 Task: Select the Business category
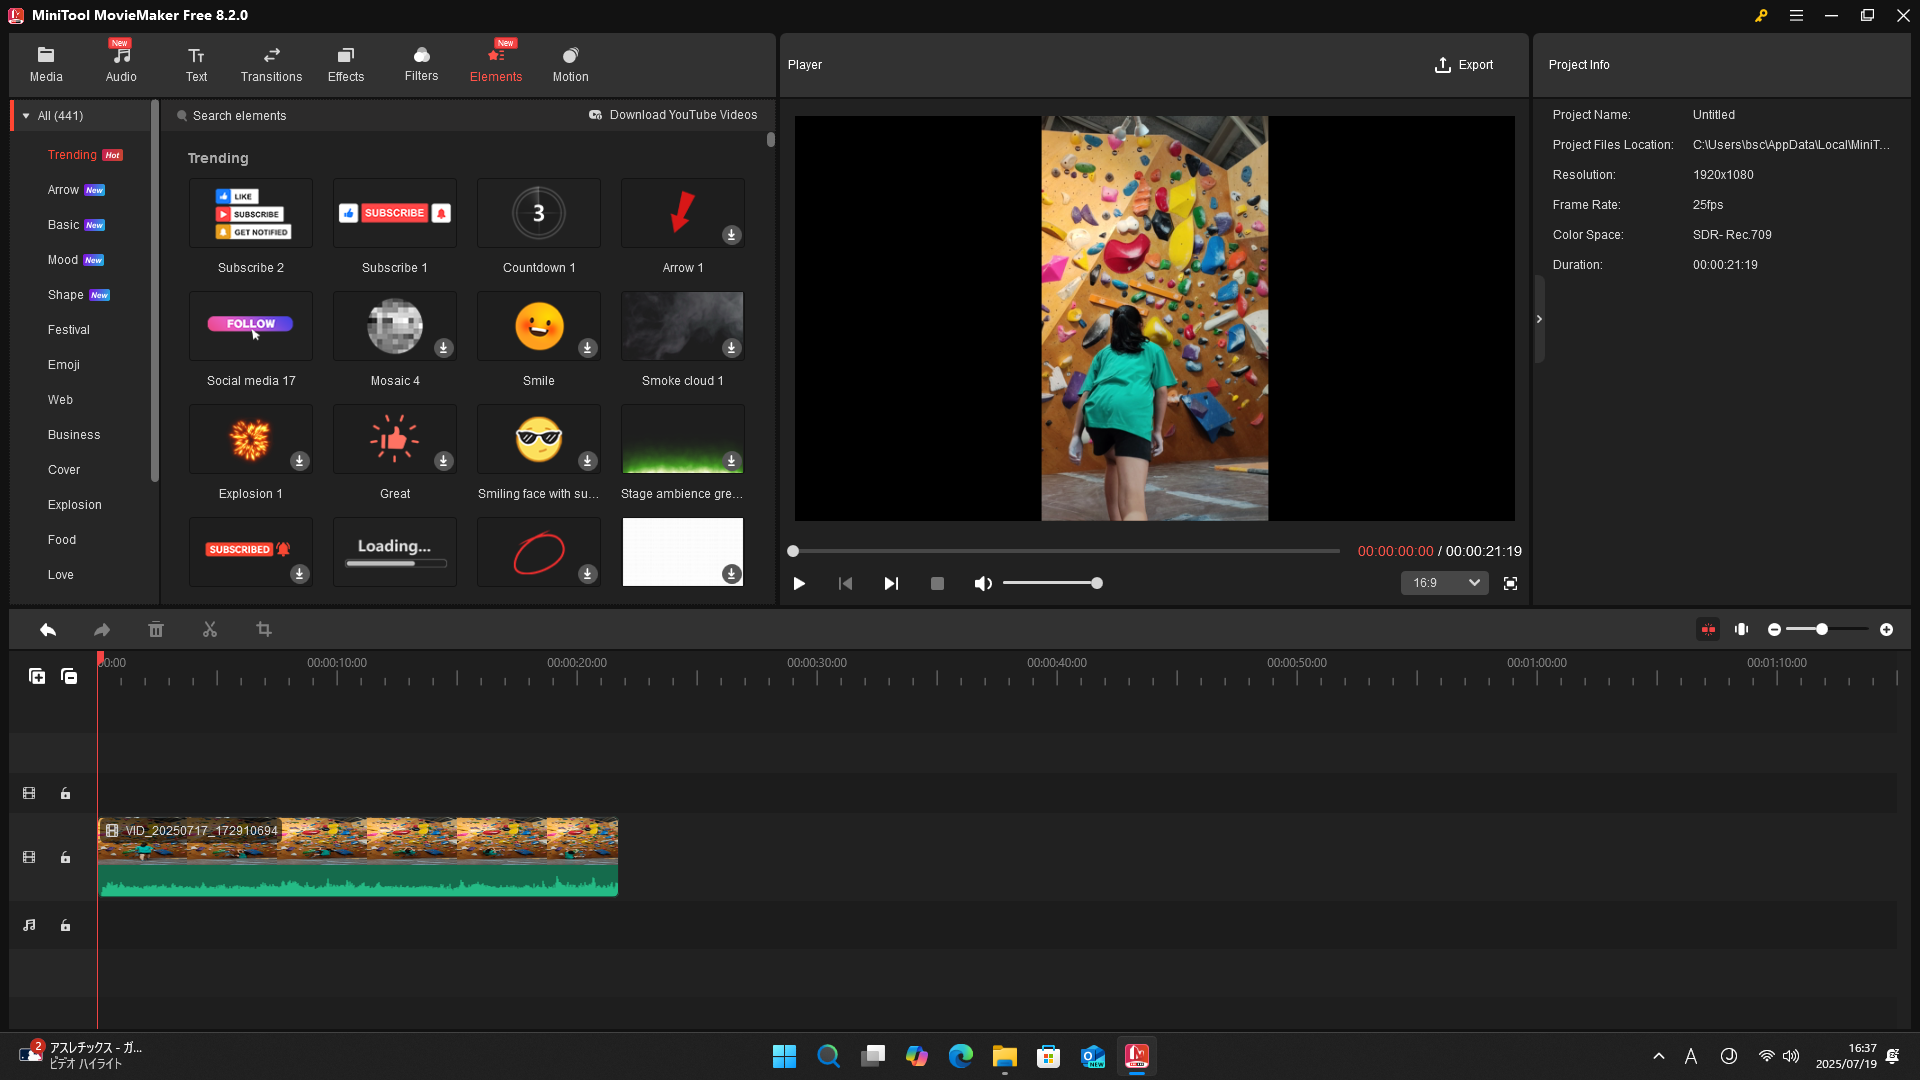(74, 435)
